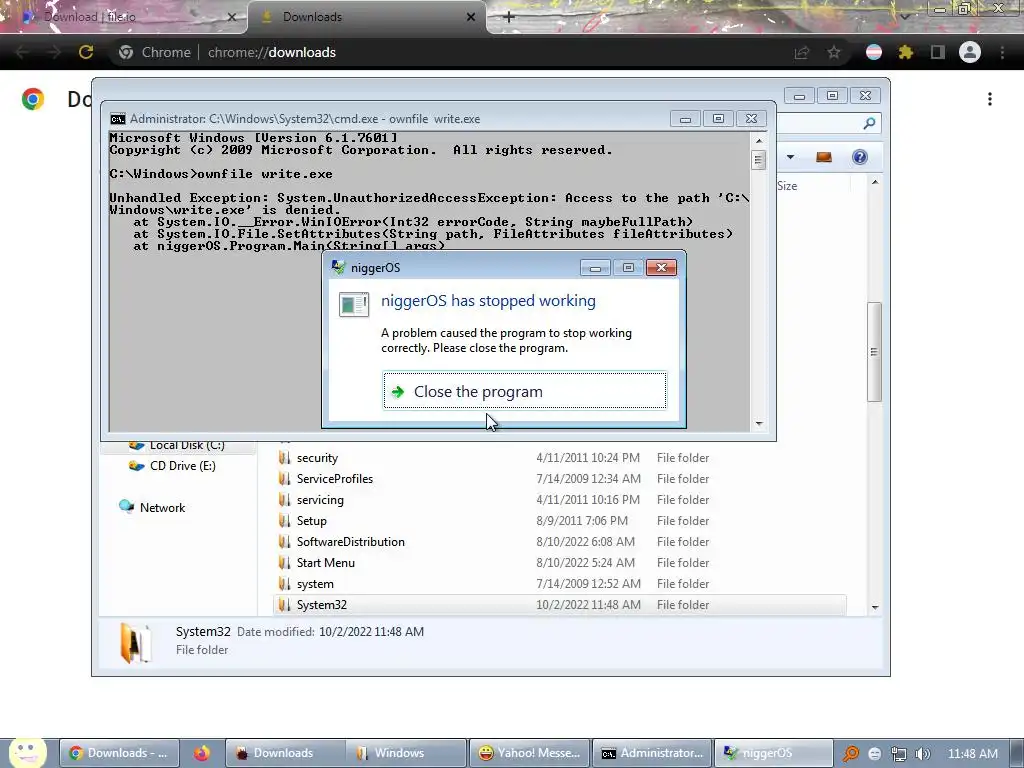Bookmark this page with the star icon
The image size is (1024, 768).
click(833, 52)
